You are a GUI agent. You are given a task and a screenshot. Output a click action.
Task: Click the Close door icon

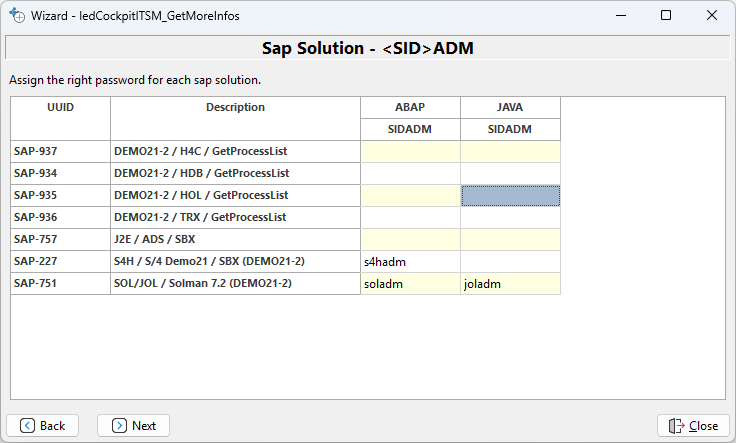tap(677, 425)
